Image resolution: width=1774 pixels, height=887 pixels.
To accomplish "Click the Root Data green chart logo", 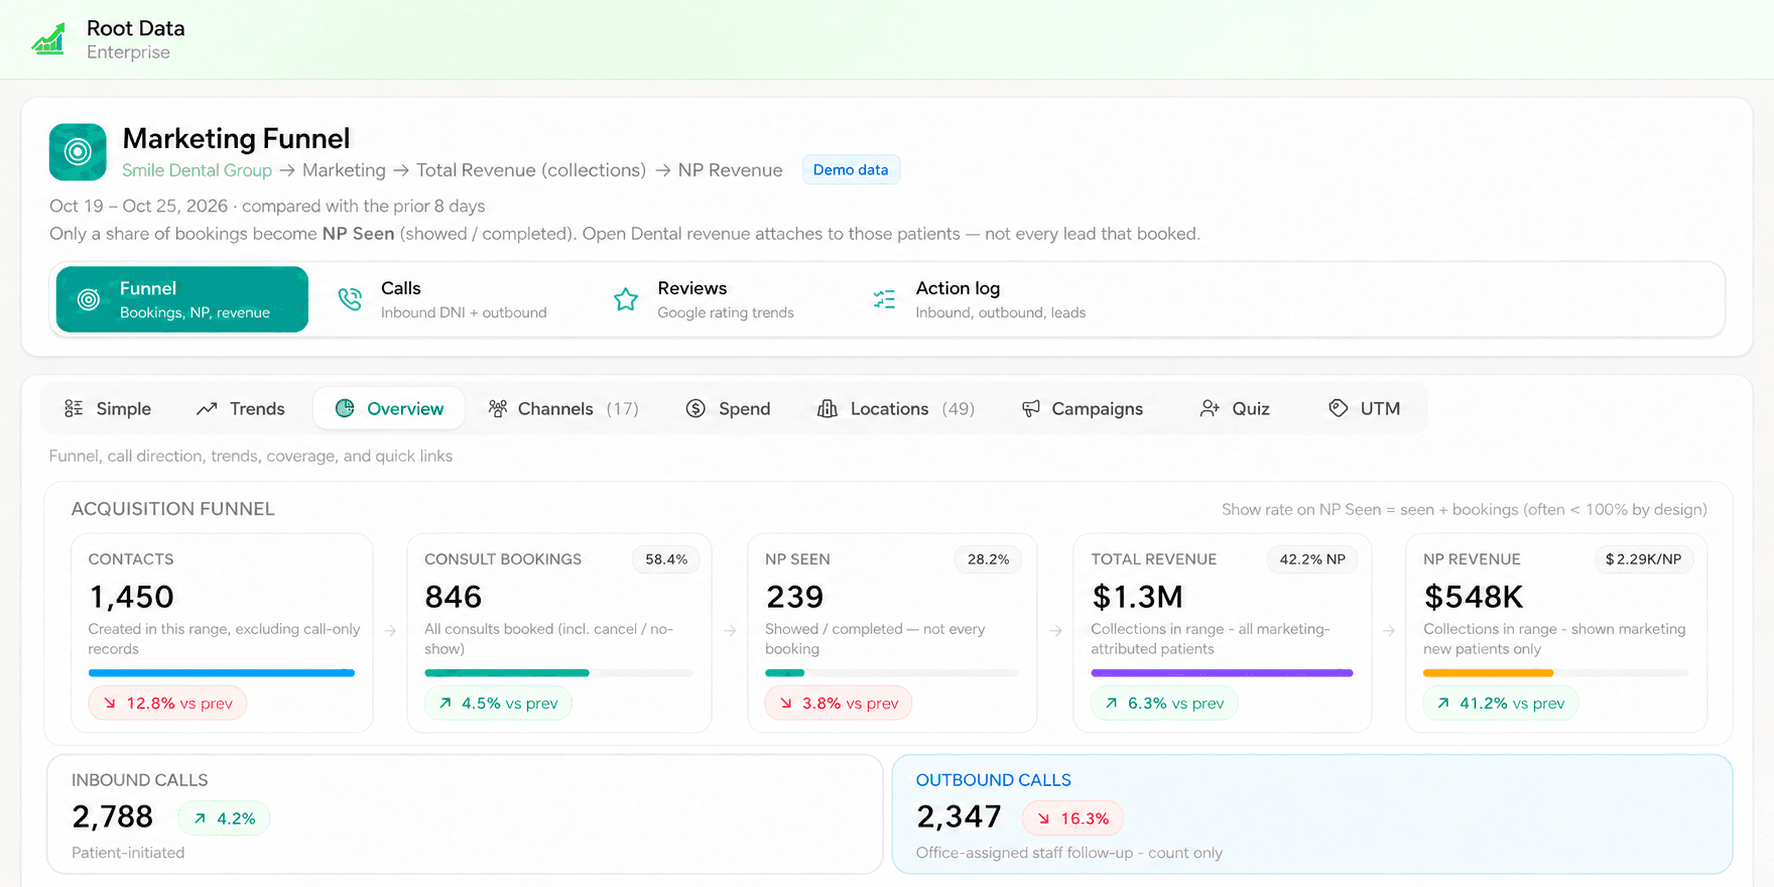I will click(x=49, y=40).
